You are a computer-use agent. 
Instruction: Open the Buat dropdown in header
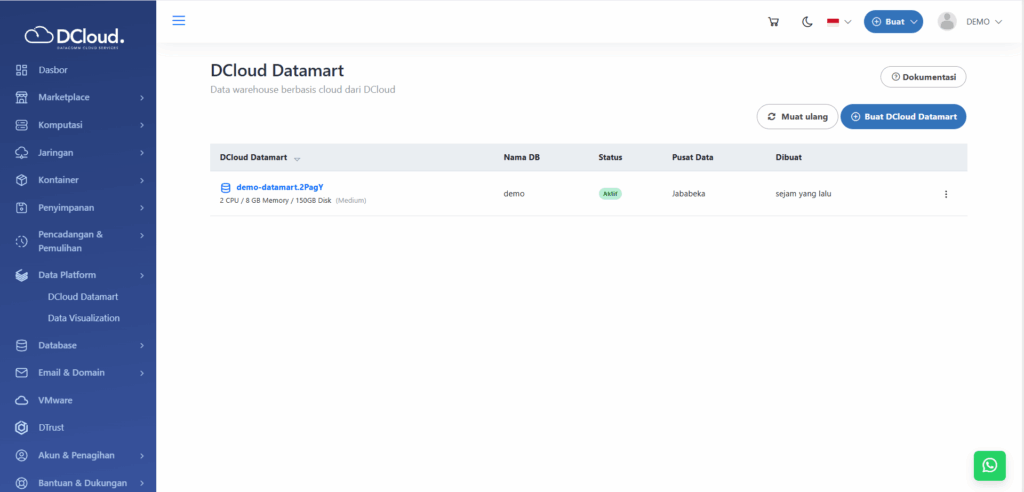(x=893, y=22)
